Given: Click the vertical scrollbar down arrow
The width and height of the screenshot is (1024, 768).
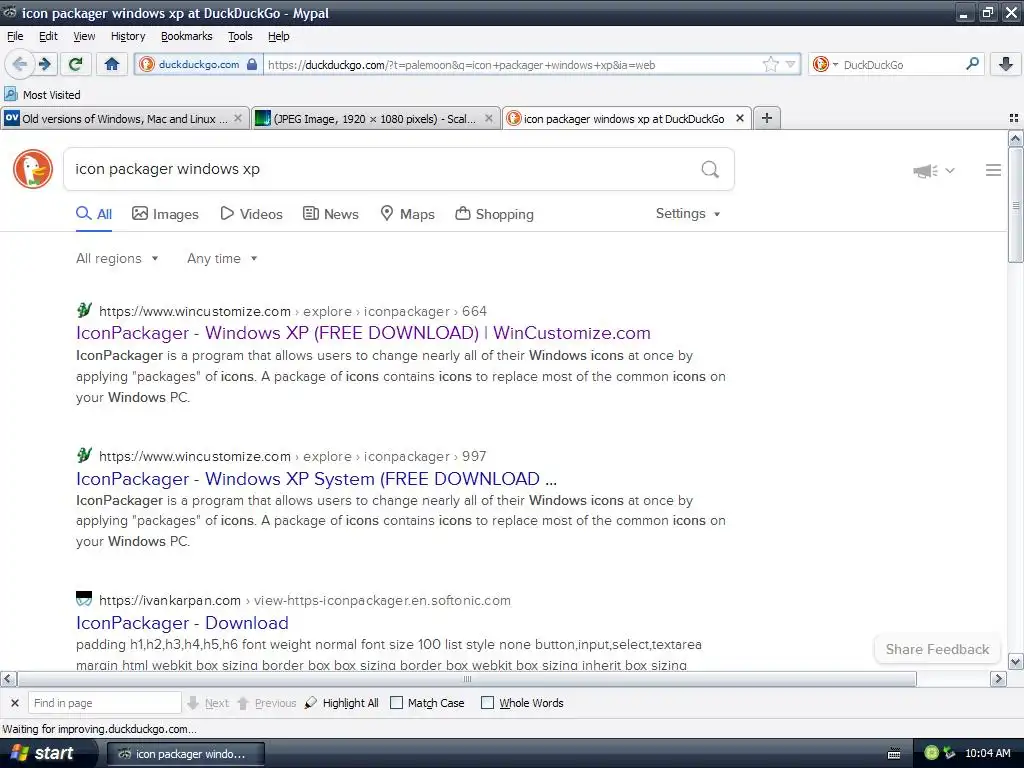Looking at the screenshot, I should click(x=1016, y=662).
